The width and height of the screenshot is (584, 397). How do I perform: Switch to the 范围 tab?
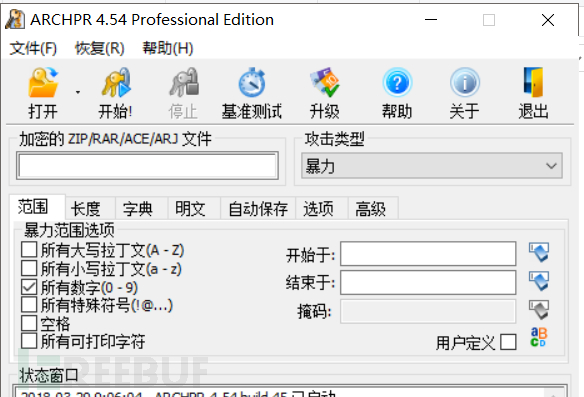37,206
